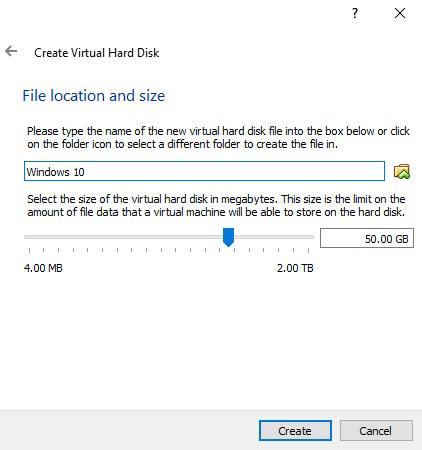Click the disk size slider handle
This screenshot has width=422, height=450.
point(228,237)
